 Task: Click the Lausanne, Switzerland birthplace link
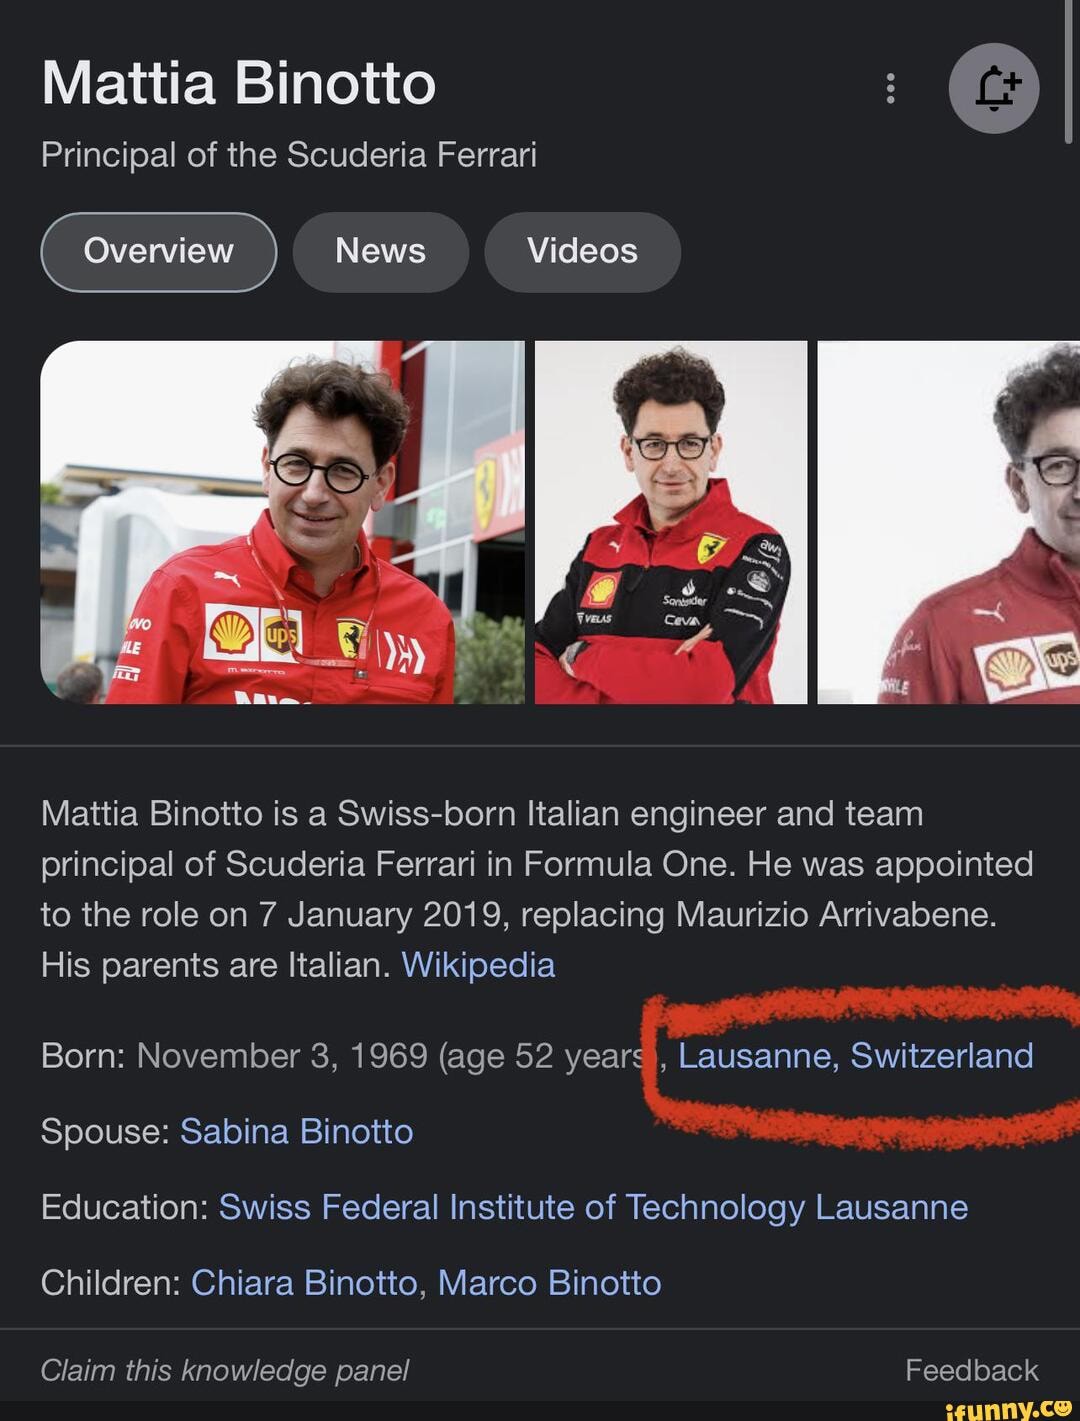click(x=855, y=1056)
